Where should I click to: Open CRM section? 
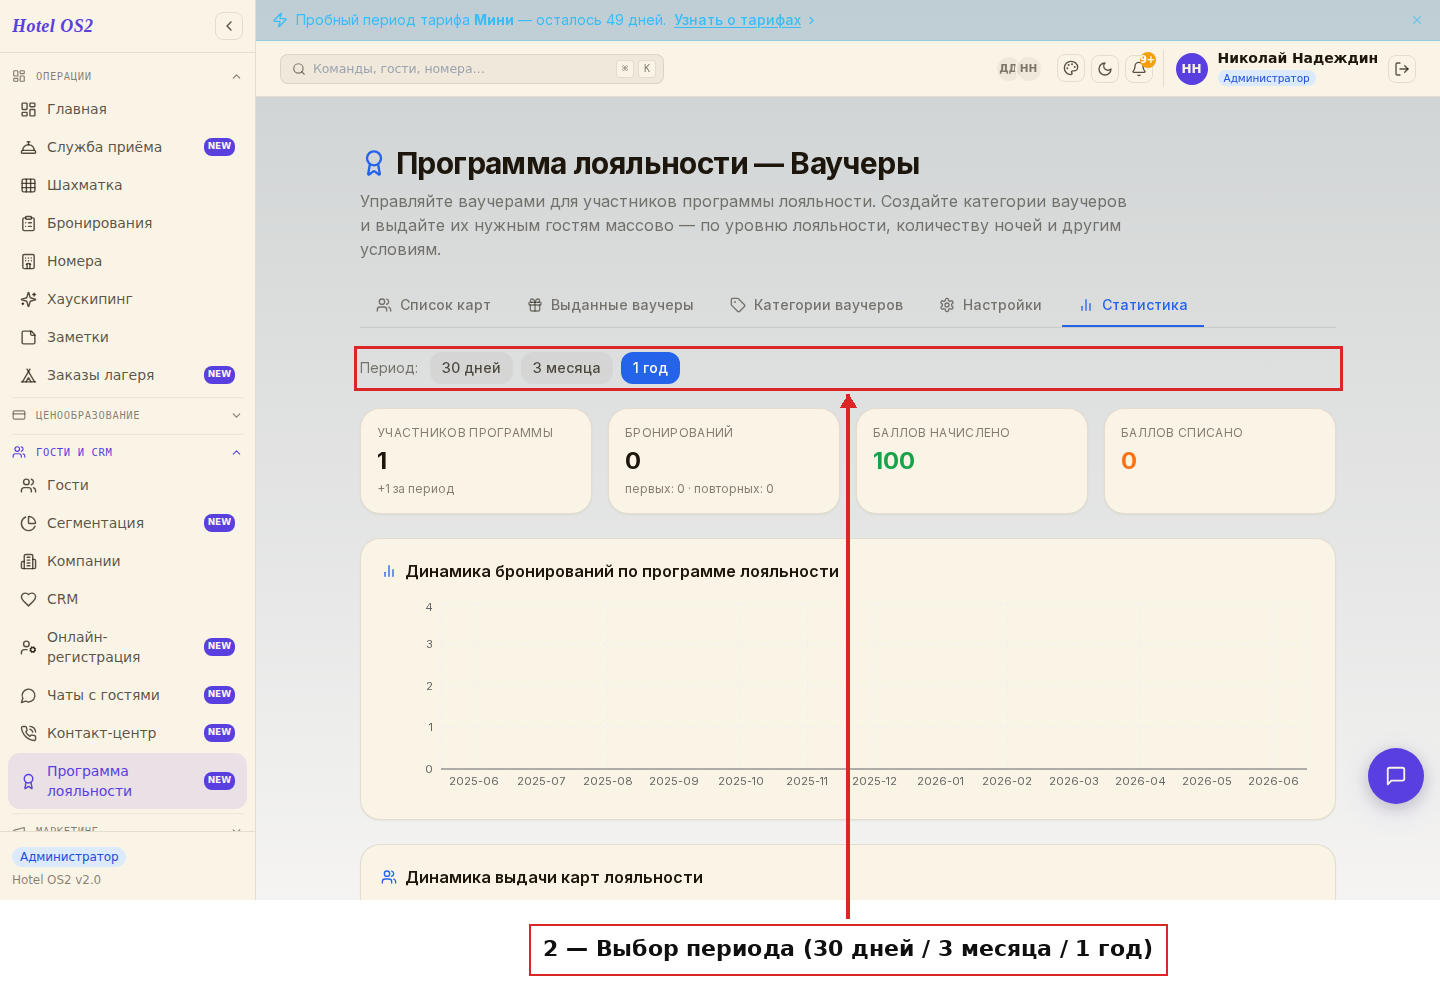(127, 599)
